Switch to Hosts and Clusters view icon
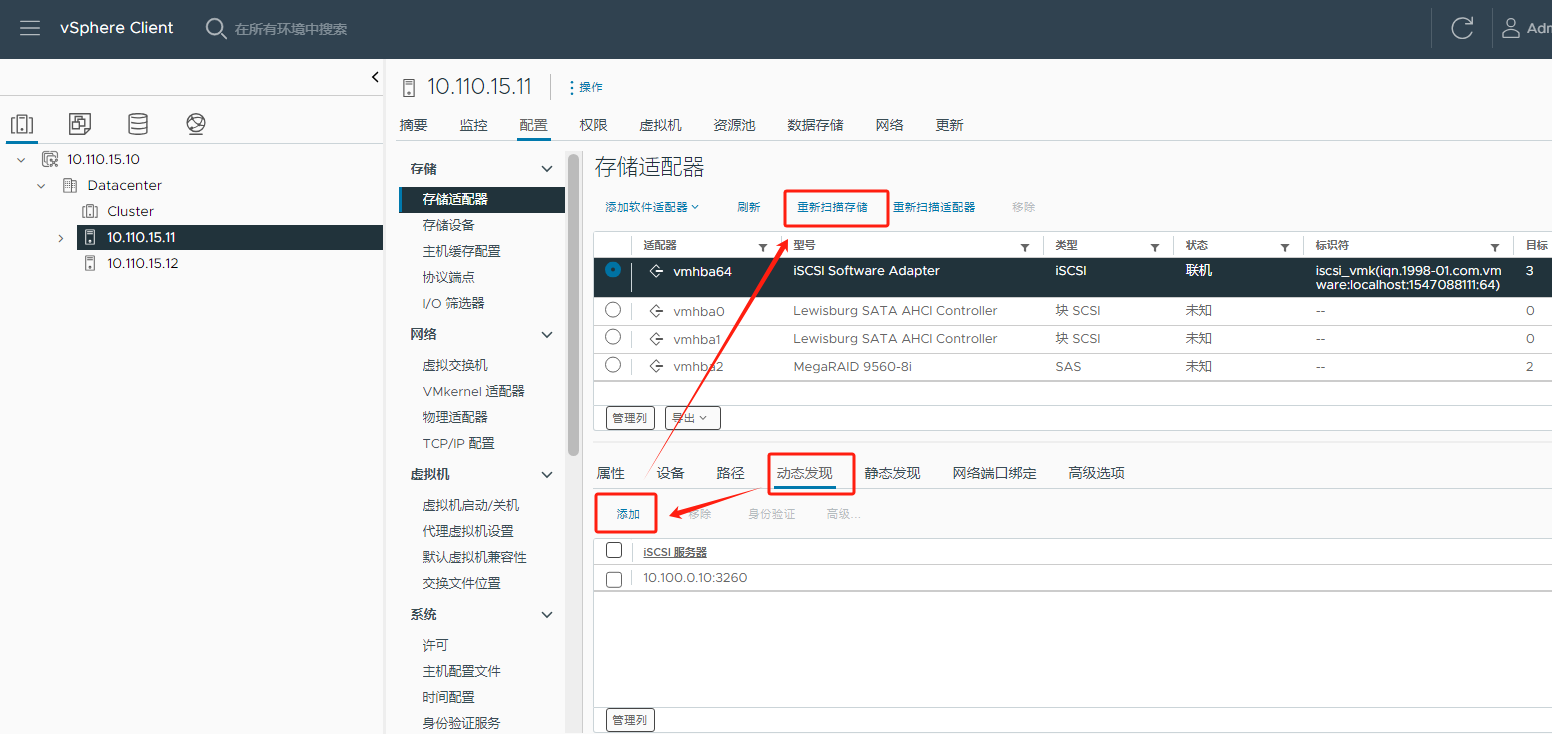The height and width of the screenshot is (734, 1552). (x=22, y=124)
